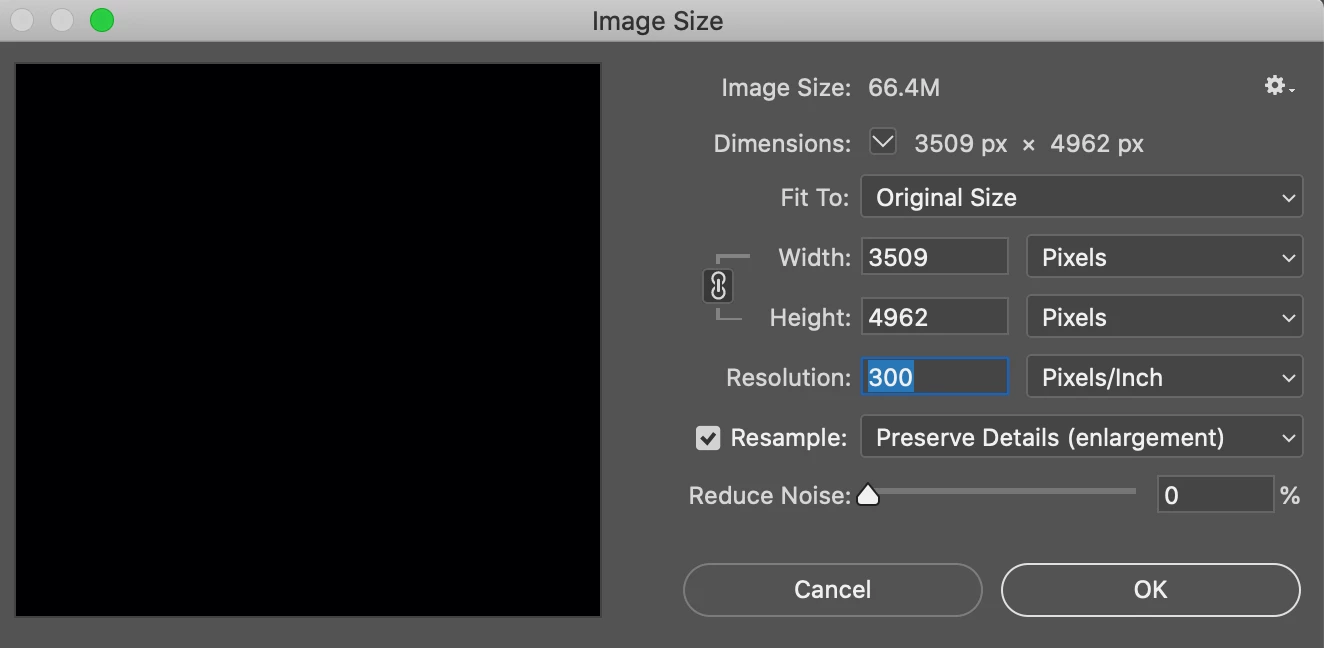Toggle the constrain proportions chain link icon
Viewport: 1324px width, 648px height.
coord(718,286)
